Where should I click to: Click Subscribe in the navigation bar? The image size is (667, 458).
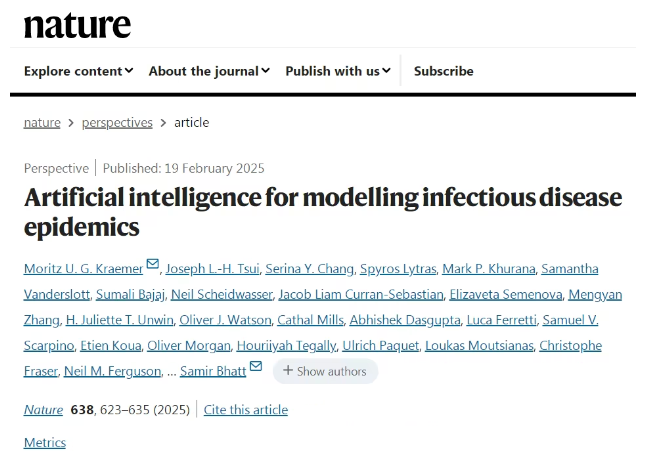click(443, 71)
